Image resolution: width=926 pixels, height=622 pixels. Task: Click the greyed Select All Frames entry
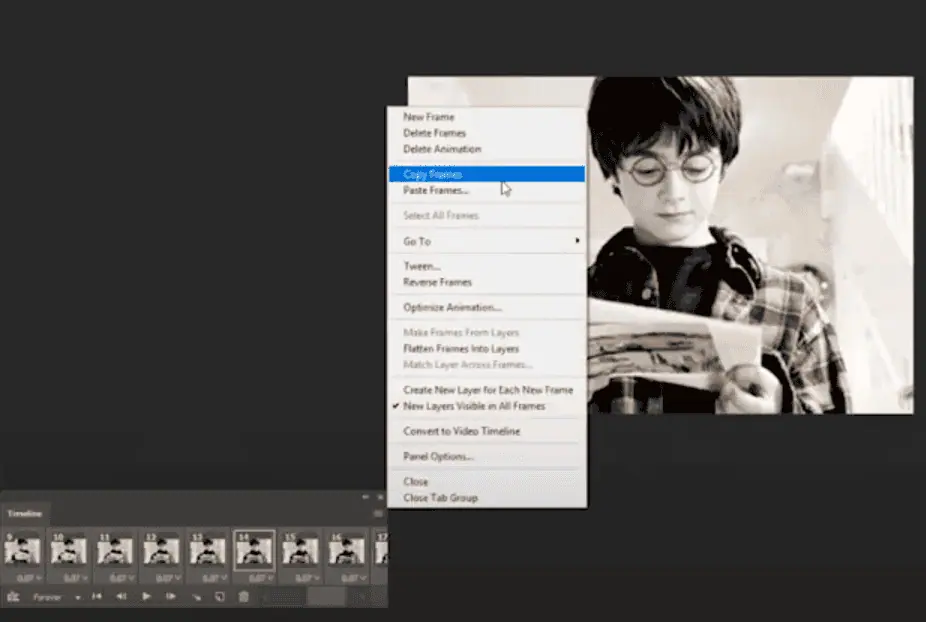487,216
